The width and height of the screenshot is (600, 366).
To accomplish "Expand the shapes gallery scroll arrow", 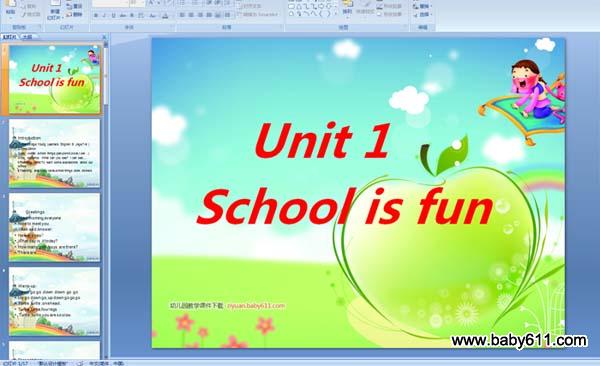I will click(x=336, y=14).
